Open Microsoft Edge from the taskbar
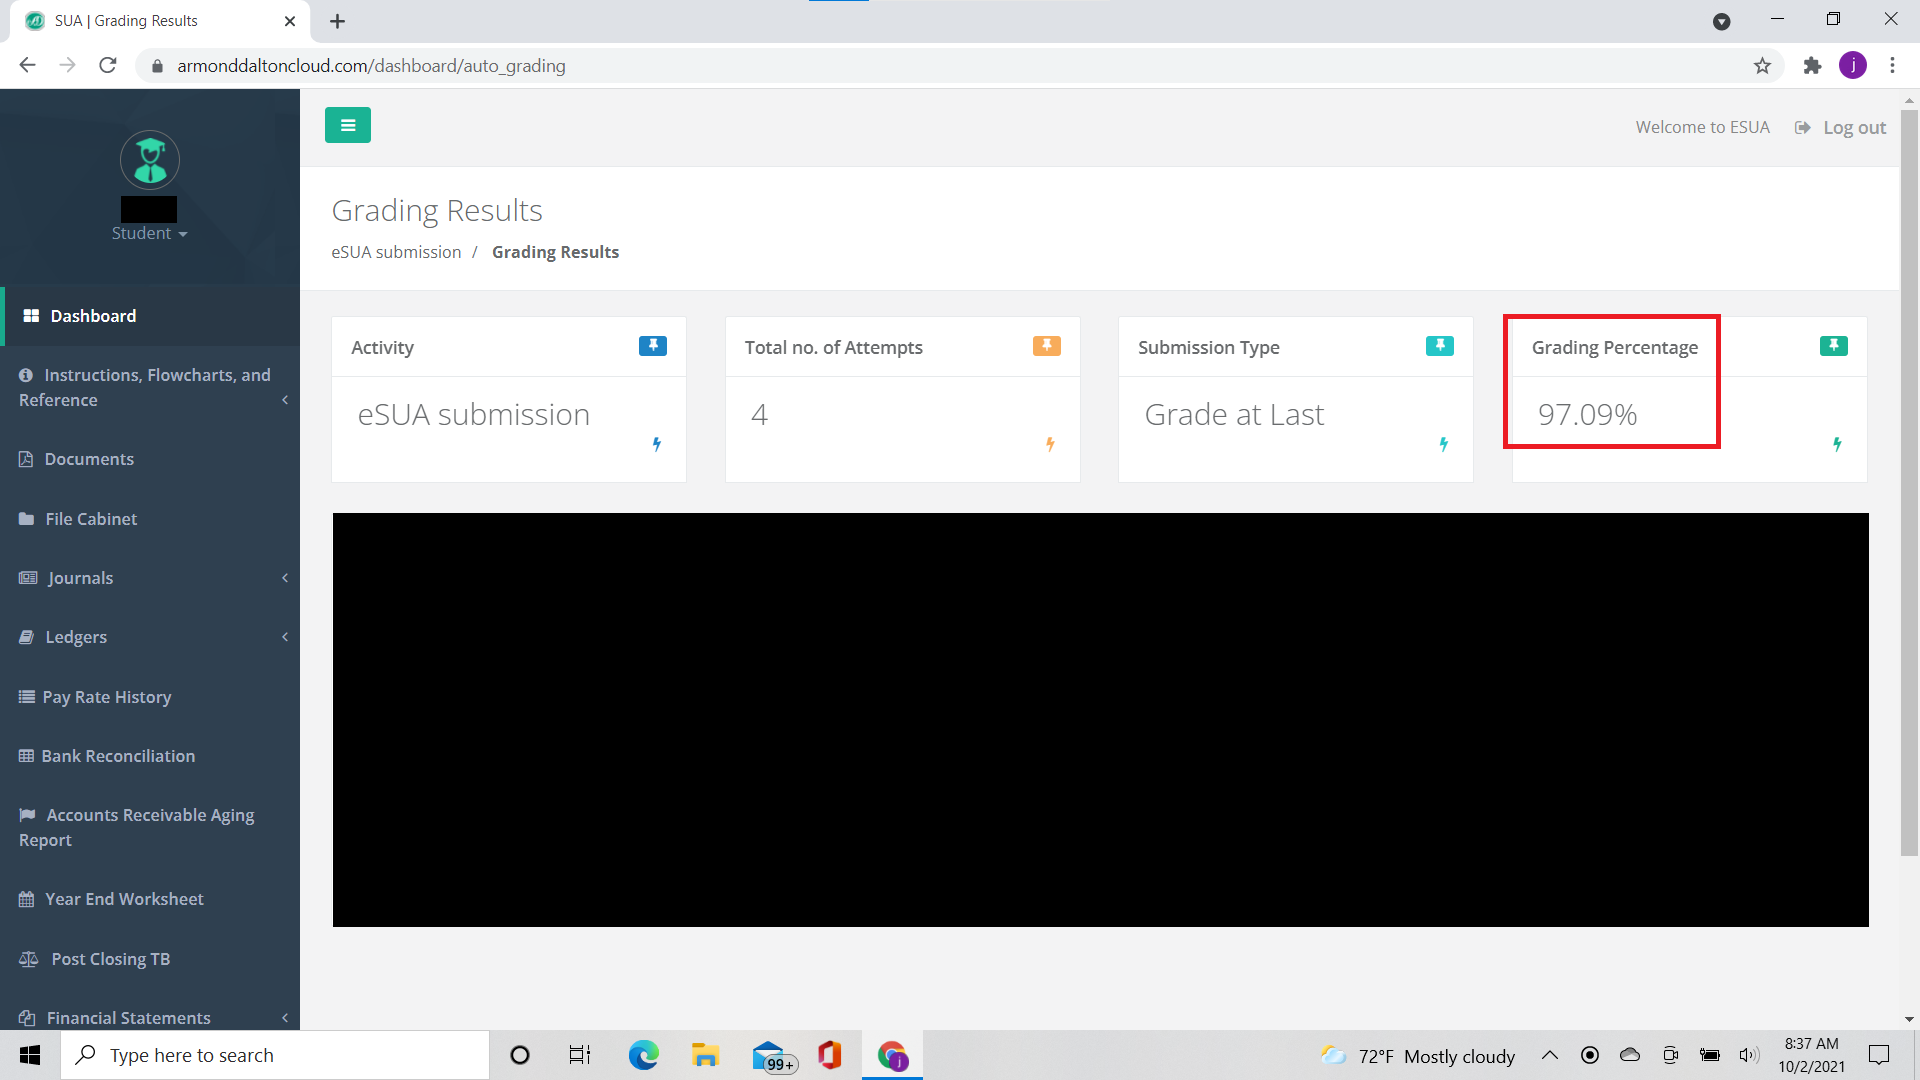This screenshot has height=1080, width=1920. [x=643, y=1055]
